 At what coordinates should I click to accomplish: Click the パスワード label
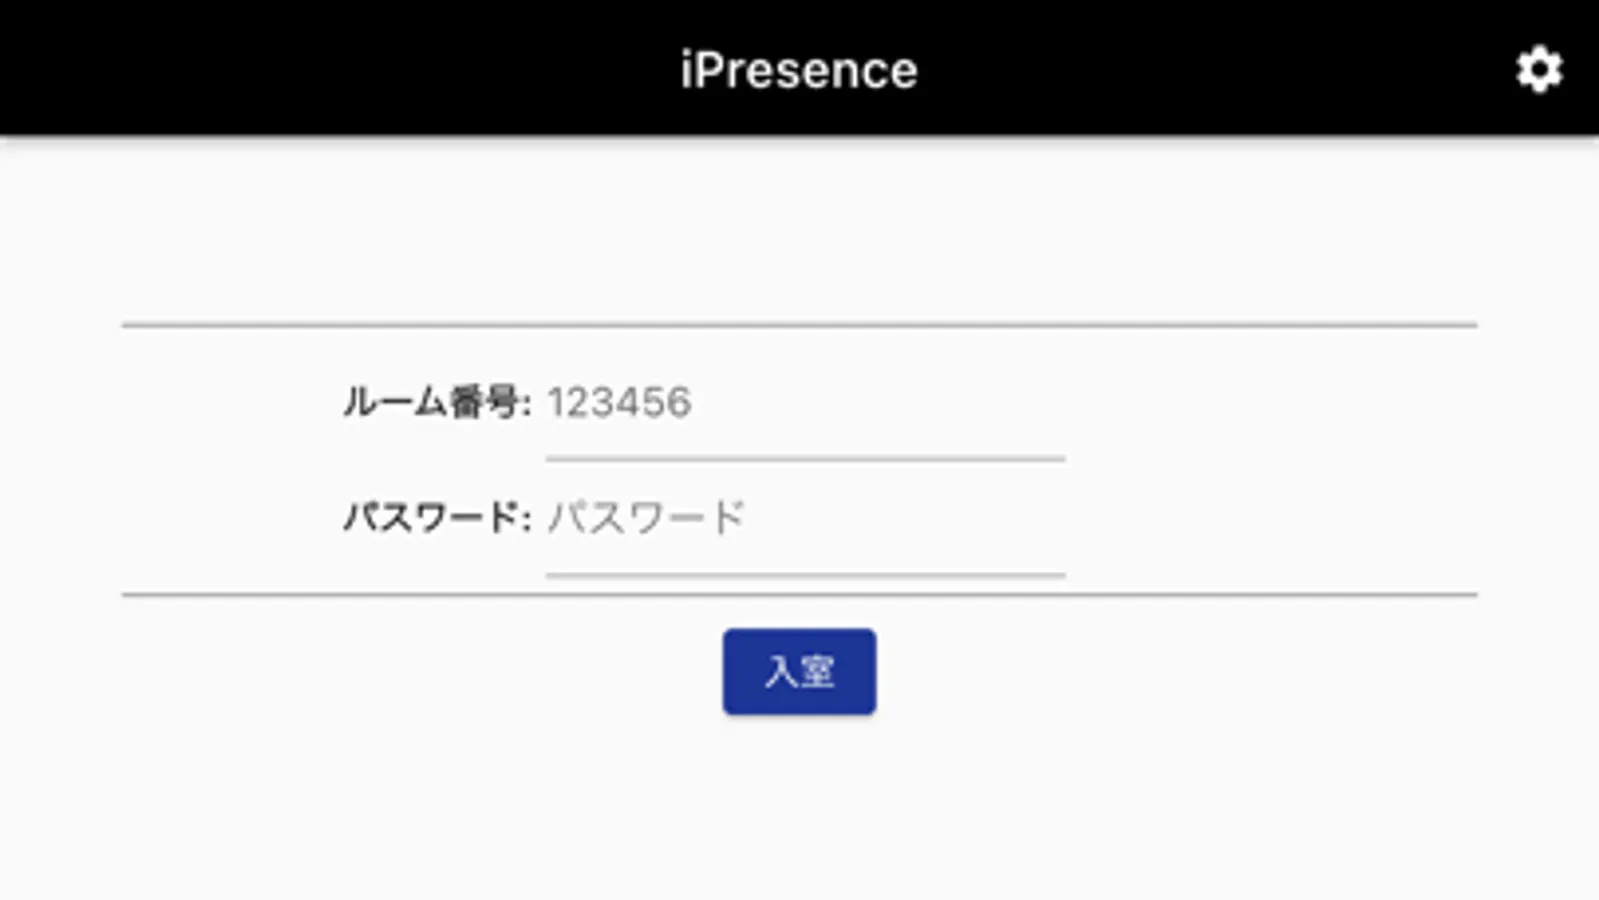(x=436, y=519)
